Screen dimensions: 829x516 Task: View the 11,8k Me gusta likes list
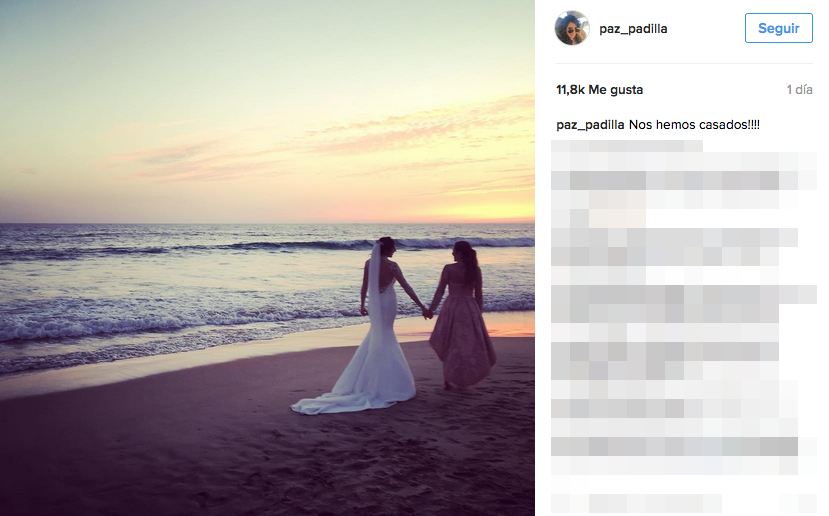coord(599,89)
